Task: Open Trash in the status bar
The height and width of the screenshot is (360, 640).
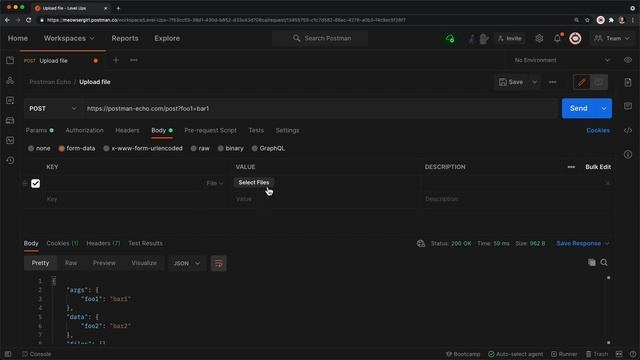Action: pos(597,354)
